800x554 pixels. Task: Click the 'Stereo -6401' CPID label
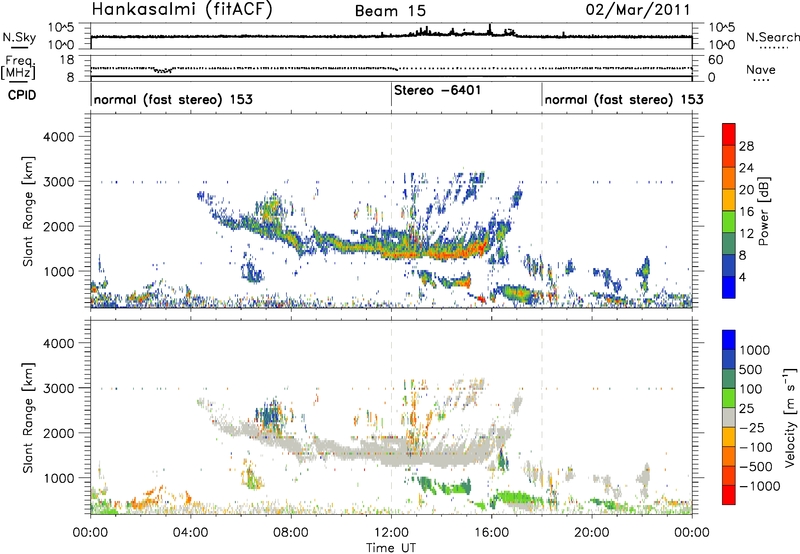point(437,90)
